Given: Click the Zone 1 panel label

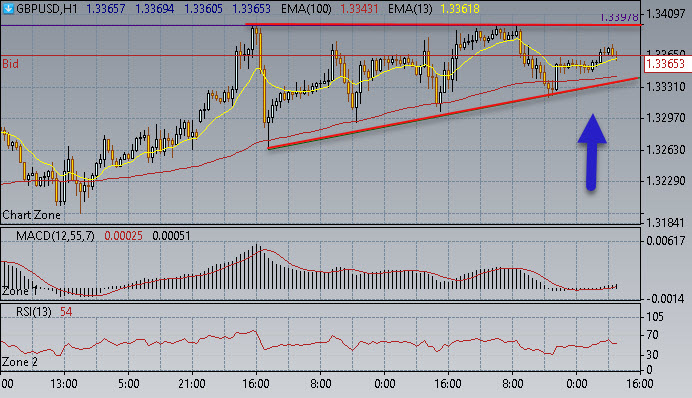Looking at the screenshot, I should pyautogui.click(x=20, y=291).
